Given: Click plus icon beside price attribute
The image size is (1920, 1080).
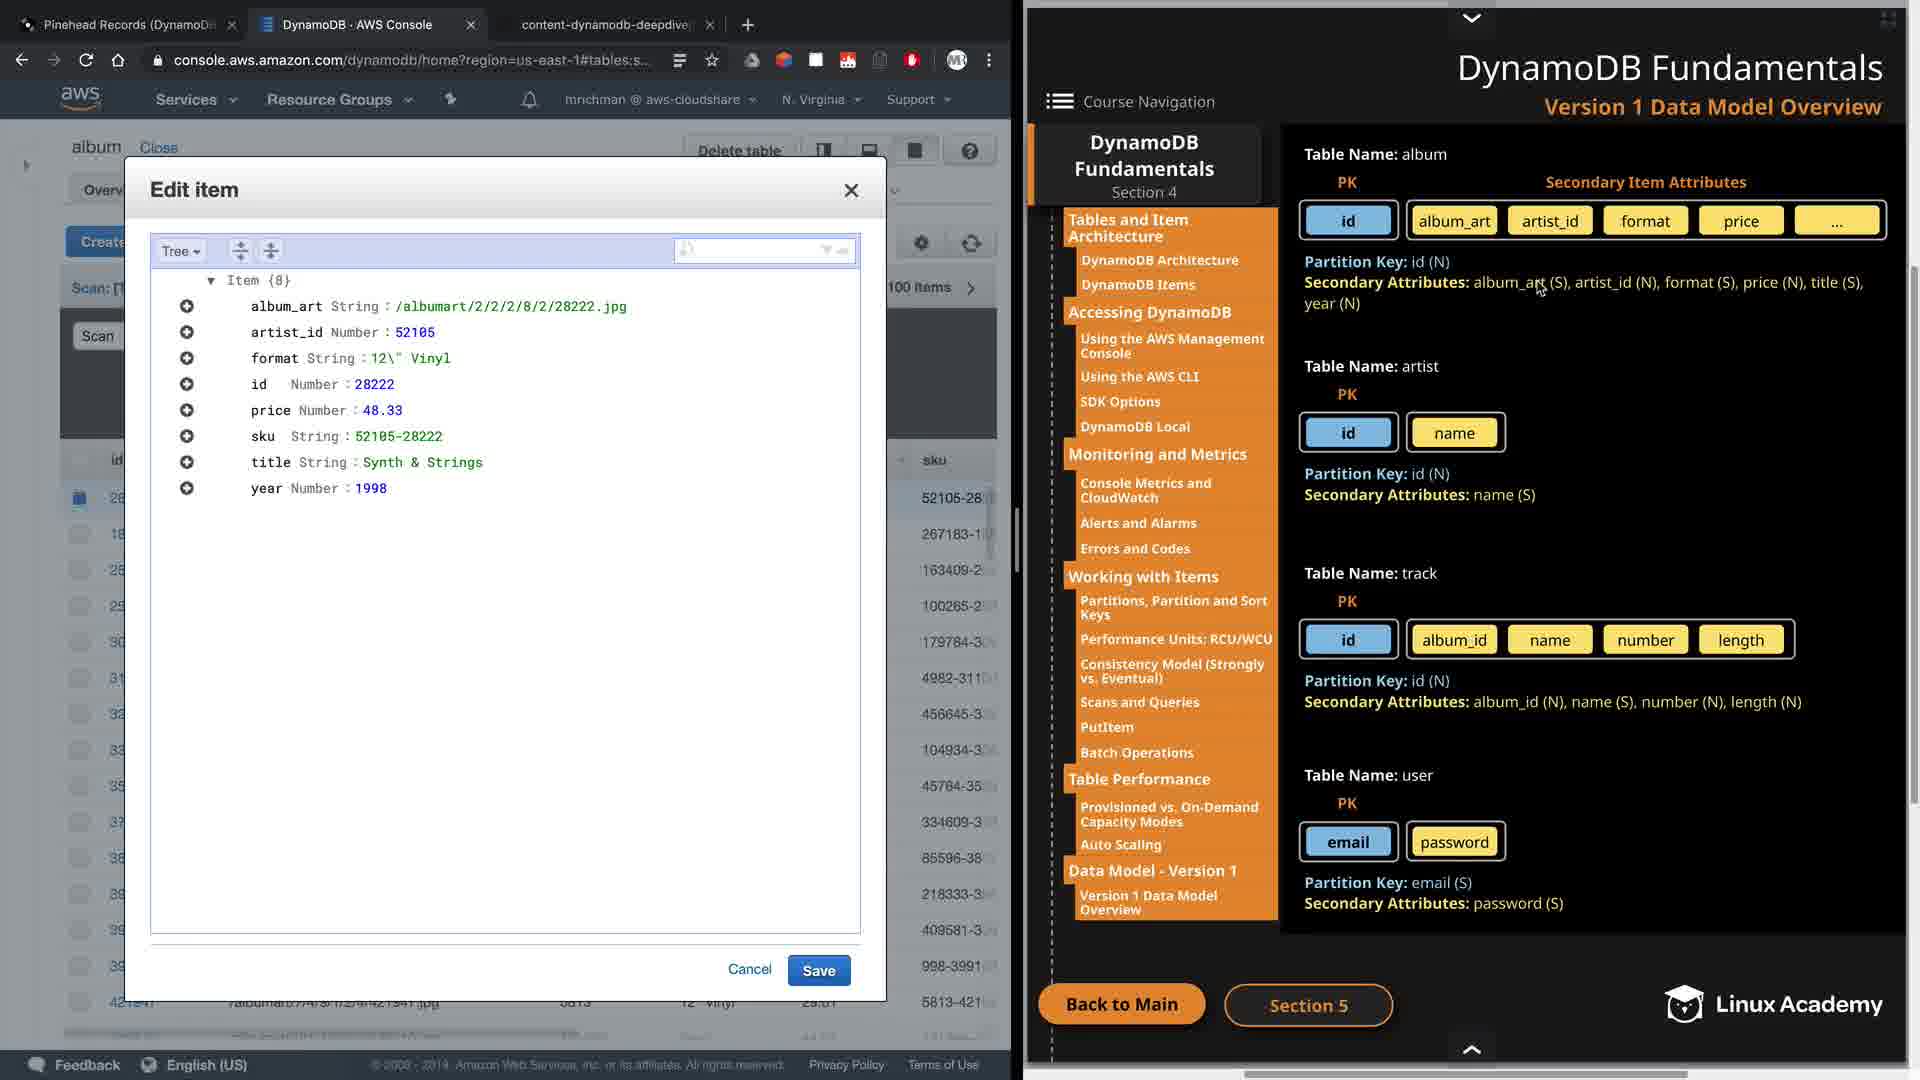Looking at the screenshot, I should (187, 410).
